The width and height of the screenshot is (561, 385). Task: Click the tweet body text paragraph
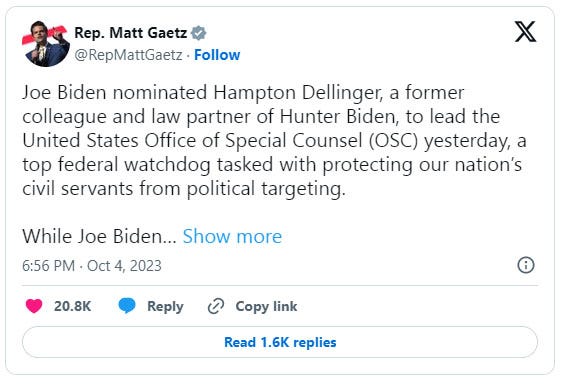click(274, 141)
